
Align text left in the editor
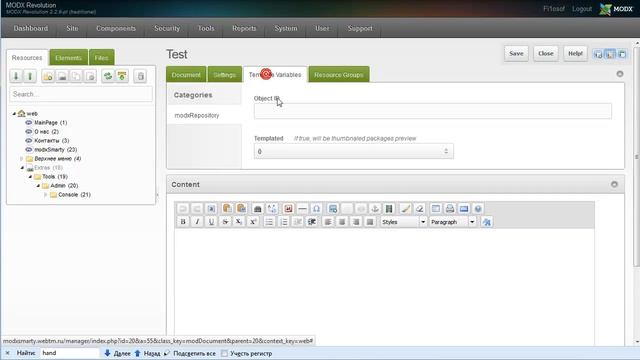point(328,222)
